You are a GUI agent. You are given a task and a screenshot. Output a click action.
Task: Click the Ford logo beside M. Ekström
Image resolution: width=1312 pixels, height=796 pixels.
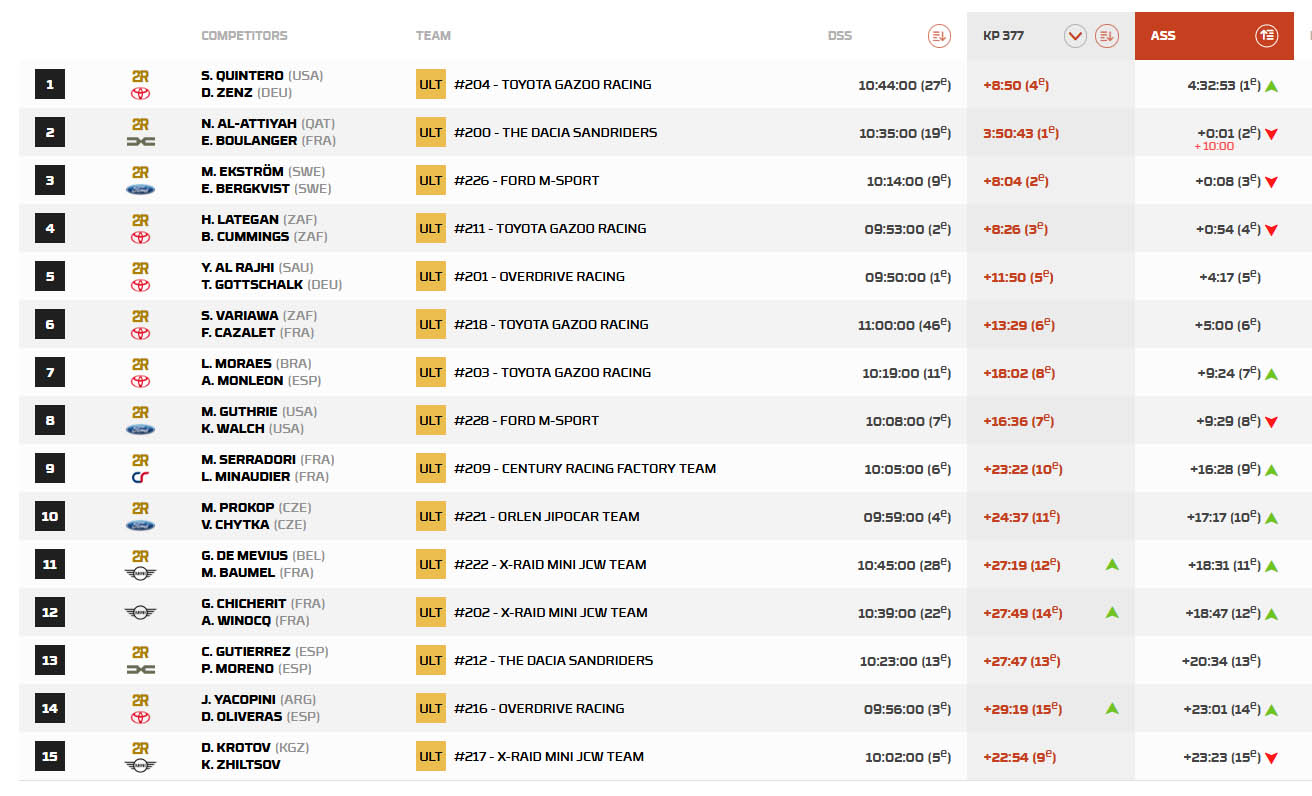click(140, 189)
